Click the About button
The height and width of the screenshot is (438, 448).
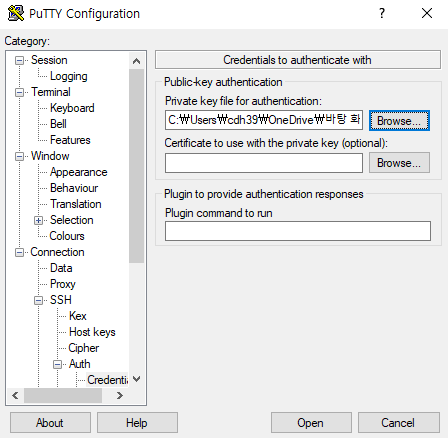point(50,423)
